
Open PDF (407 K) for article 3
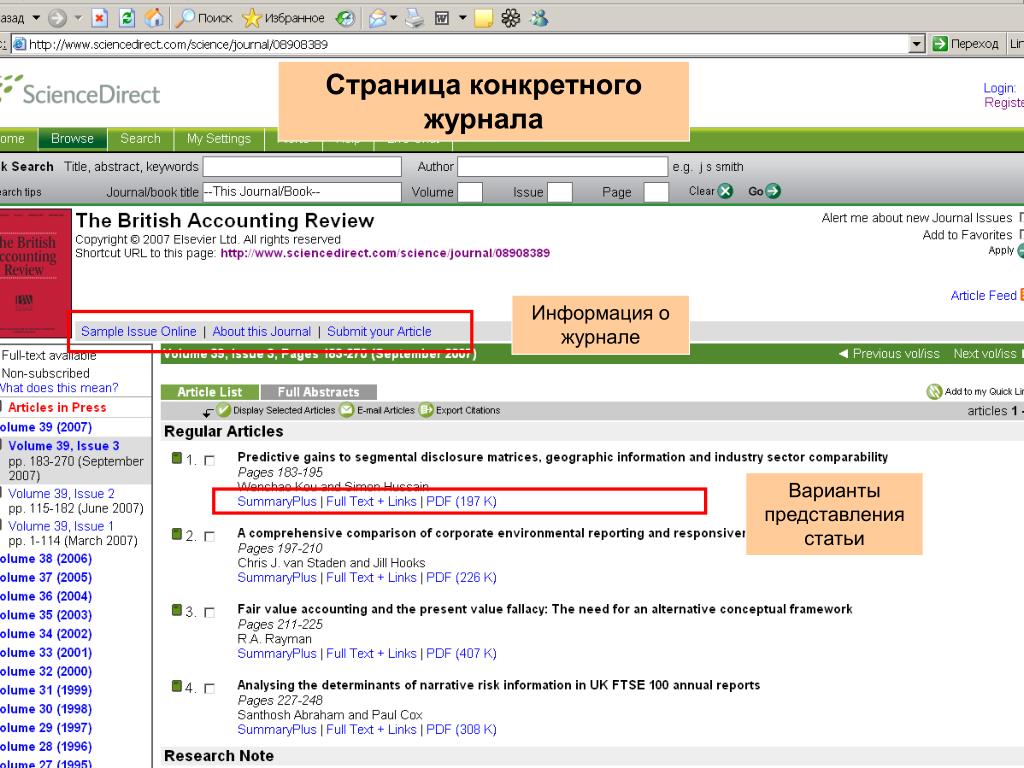[x=461, y=653]
